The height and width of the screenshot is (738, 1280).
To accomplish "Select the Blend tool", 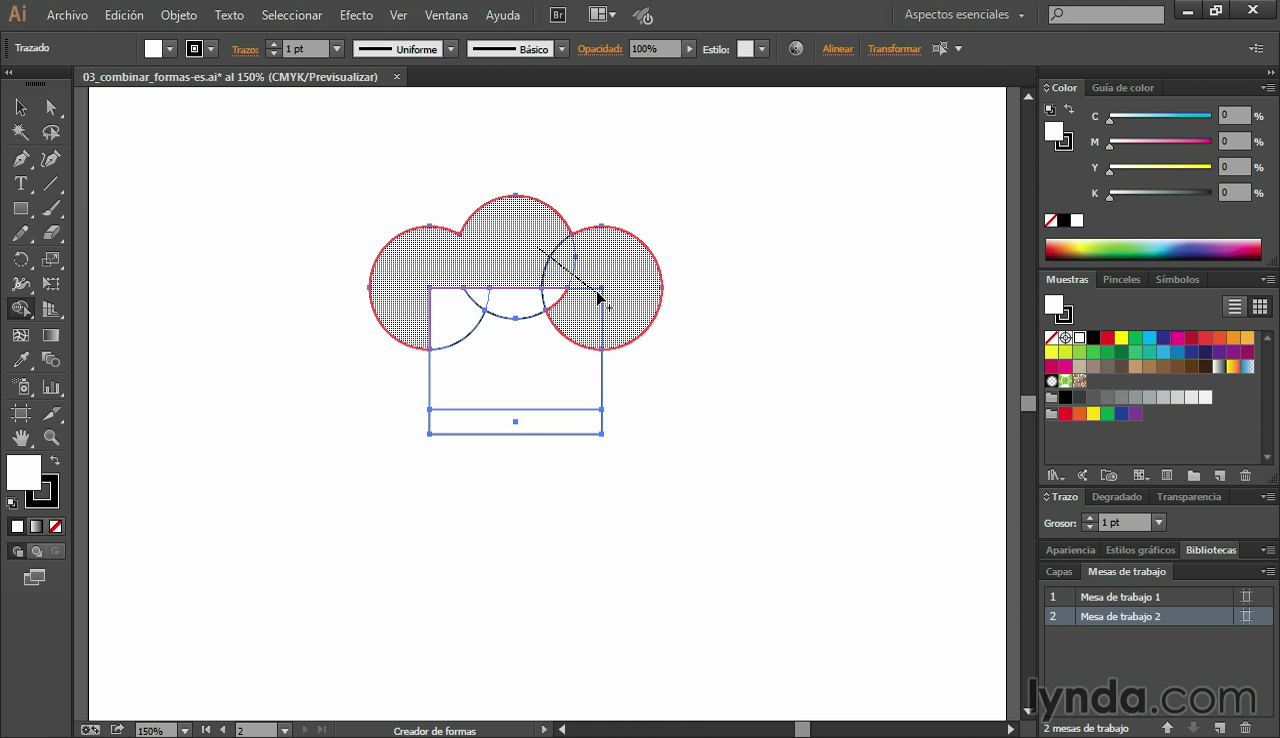I will pyautogui.click(x=51, y=361).
